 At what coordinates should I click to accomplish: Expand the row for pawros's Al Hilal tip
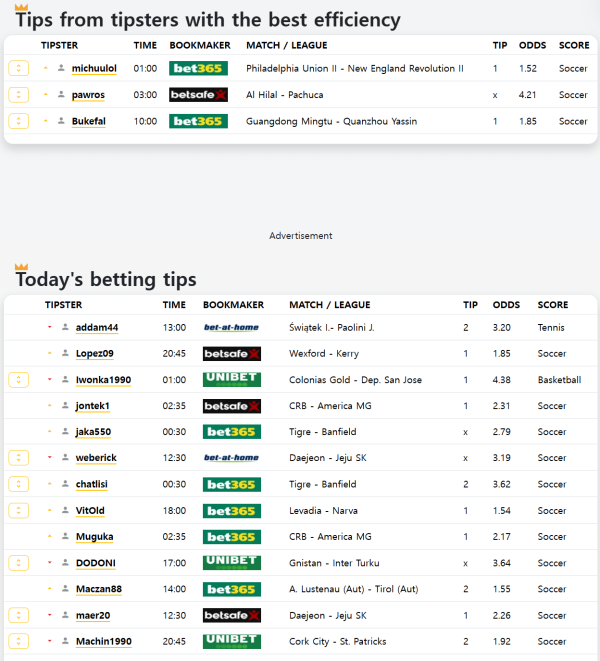pyautogui.click(x=18, y=95)
